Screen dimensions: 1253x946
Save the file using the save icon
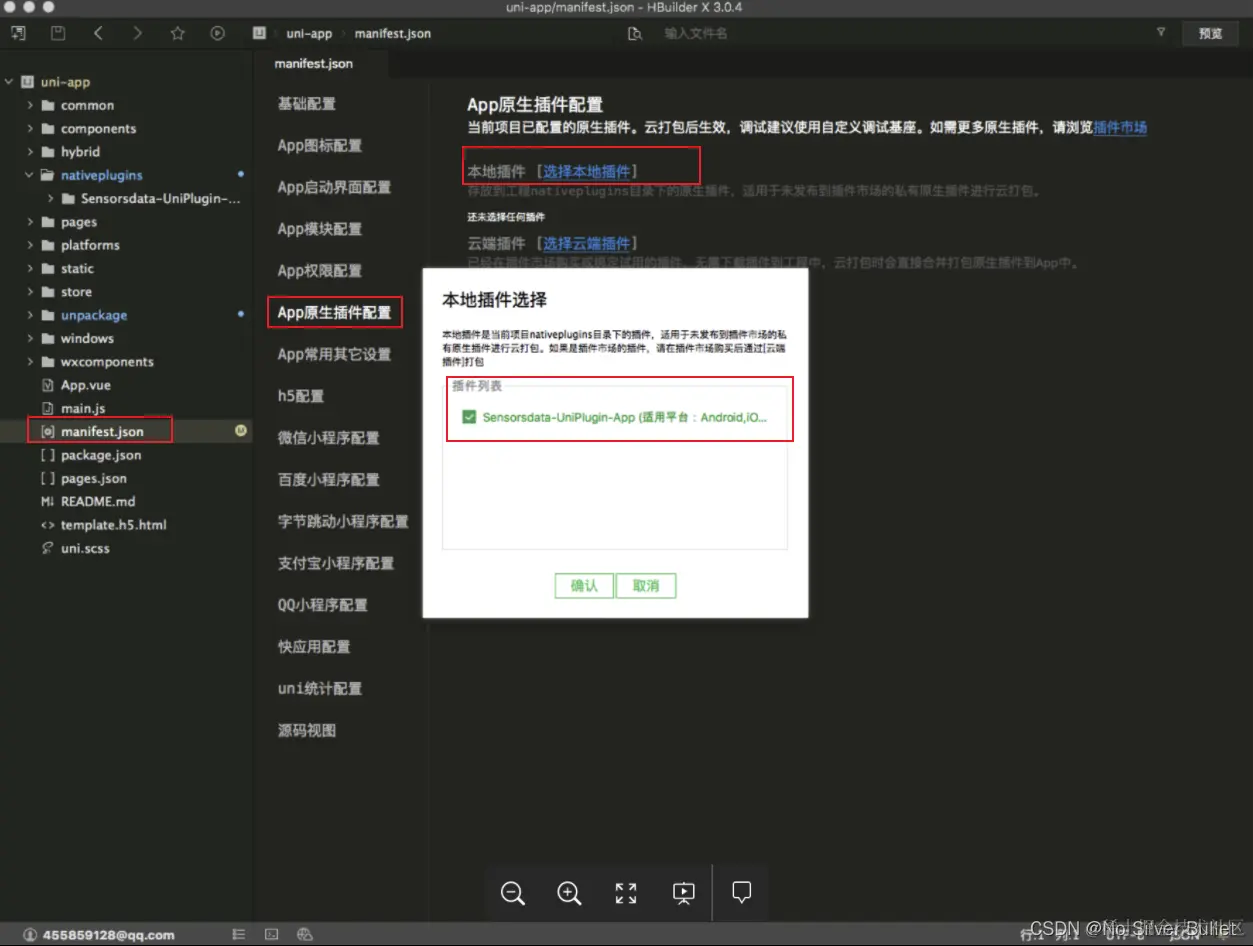[x=57, y=33]
